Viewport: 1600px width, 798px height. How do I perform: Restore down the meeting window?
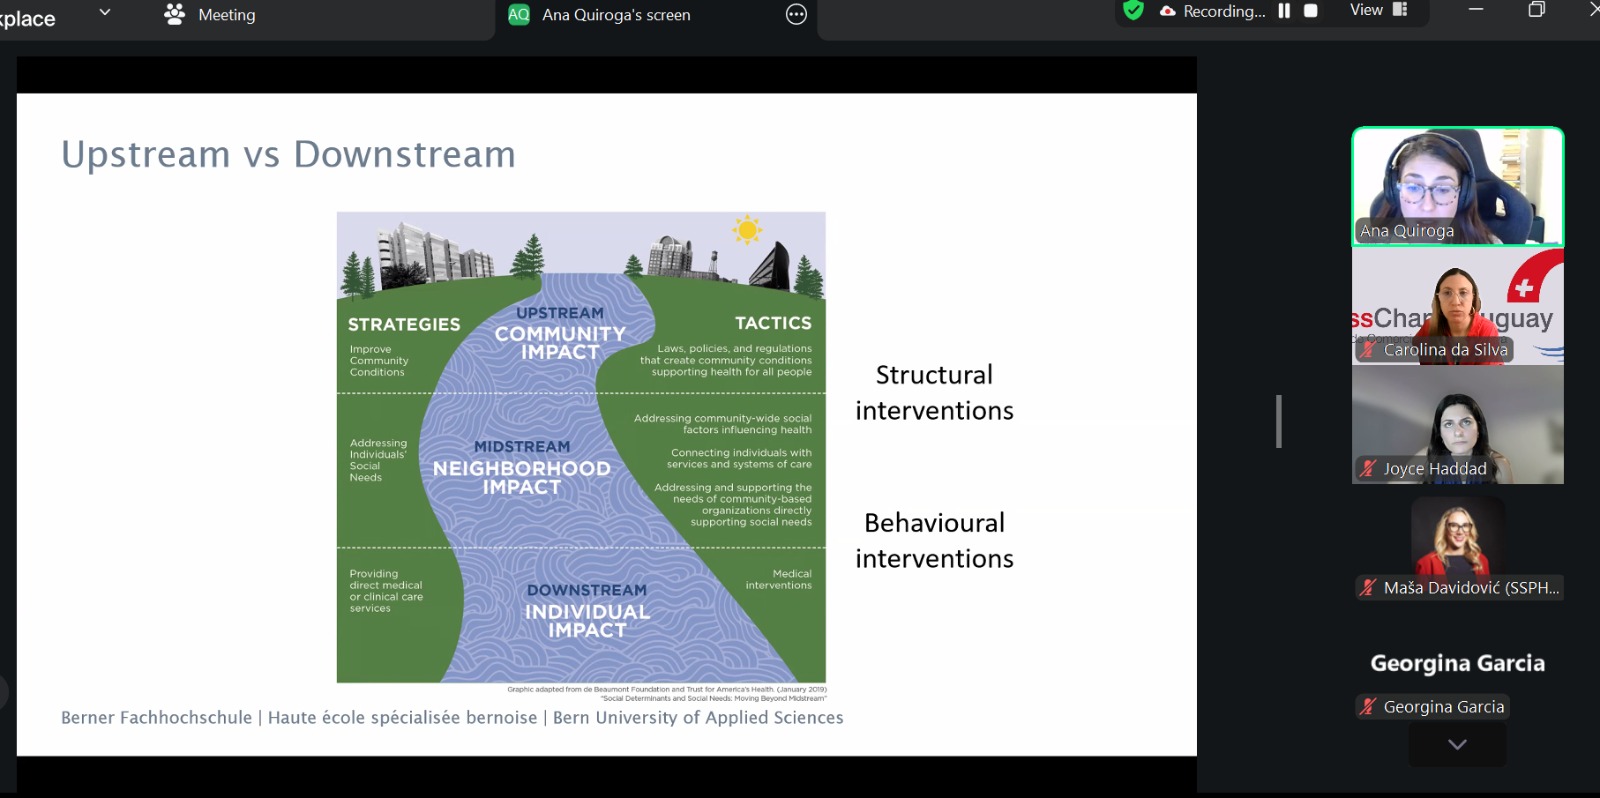tap(1537, 10)
